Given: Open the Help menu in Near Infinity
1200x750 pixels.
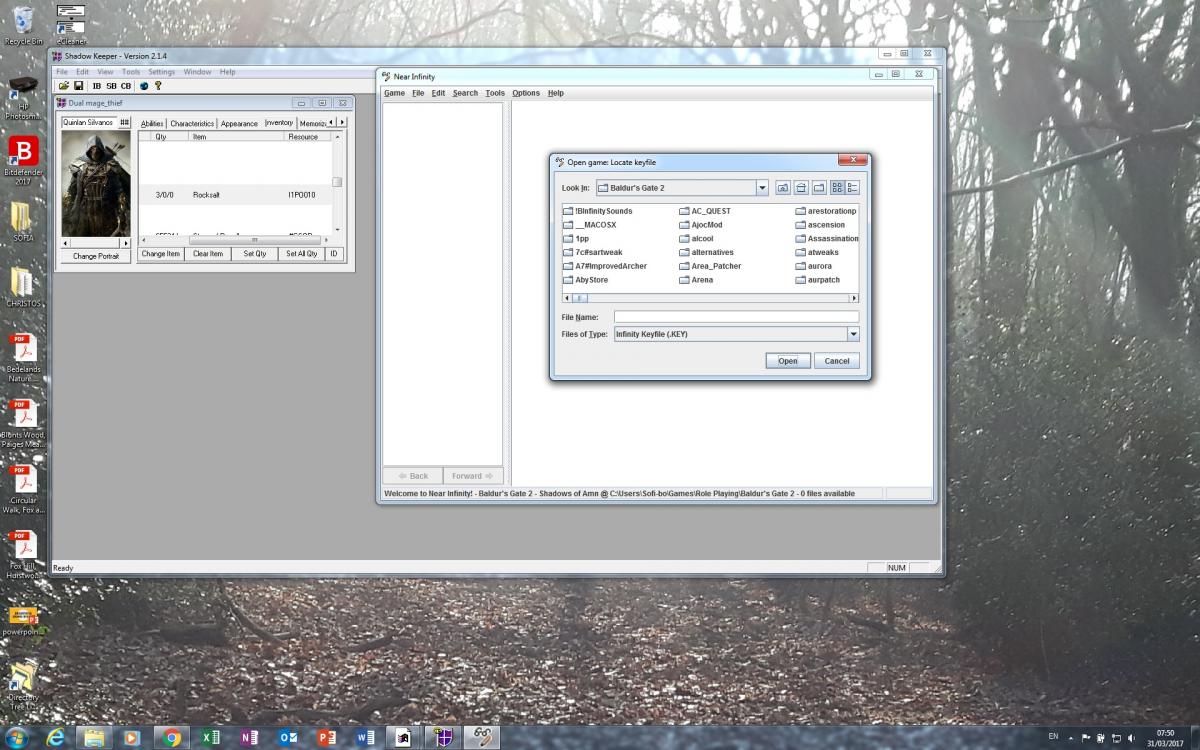Looking at the screenshot, I should pos(556,93).
